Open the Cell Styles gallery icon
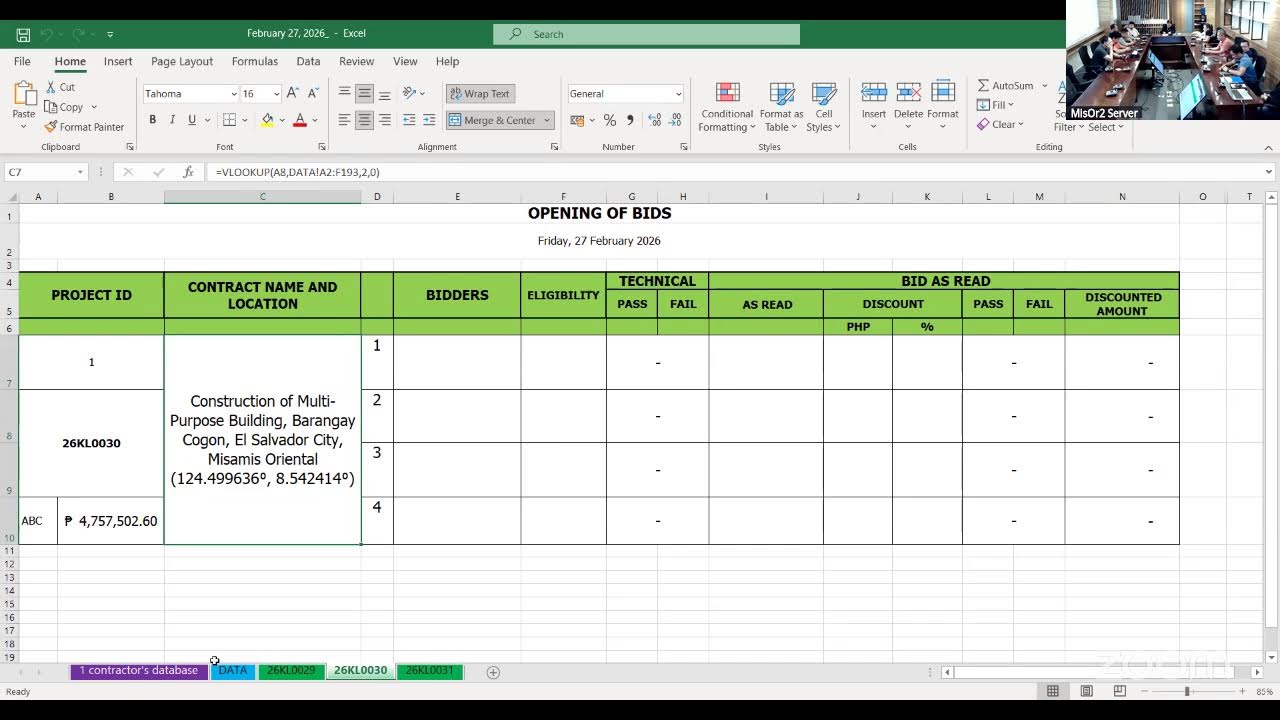Image resolution: width=1280 pixels, height=720 pixels. (x=824, y=94)
